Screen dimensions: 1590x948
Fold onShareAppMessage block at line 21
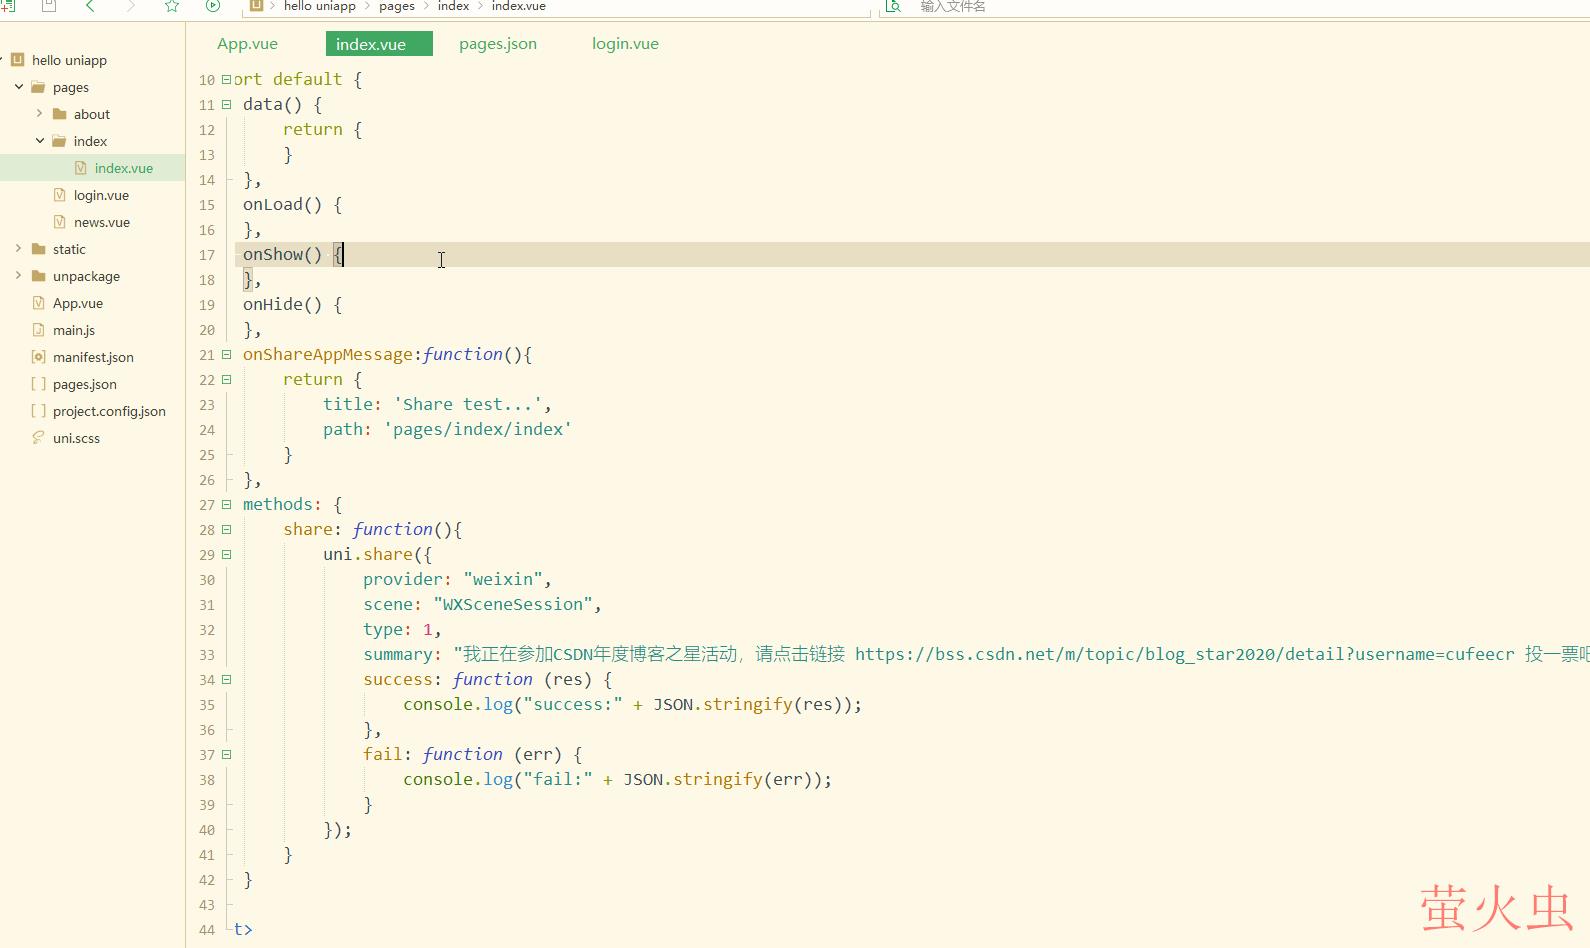(226, 355)
